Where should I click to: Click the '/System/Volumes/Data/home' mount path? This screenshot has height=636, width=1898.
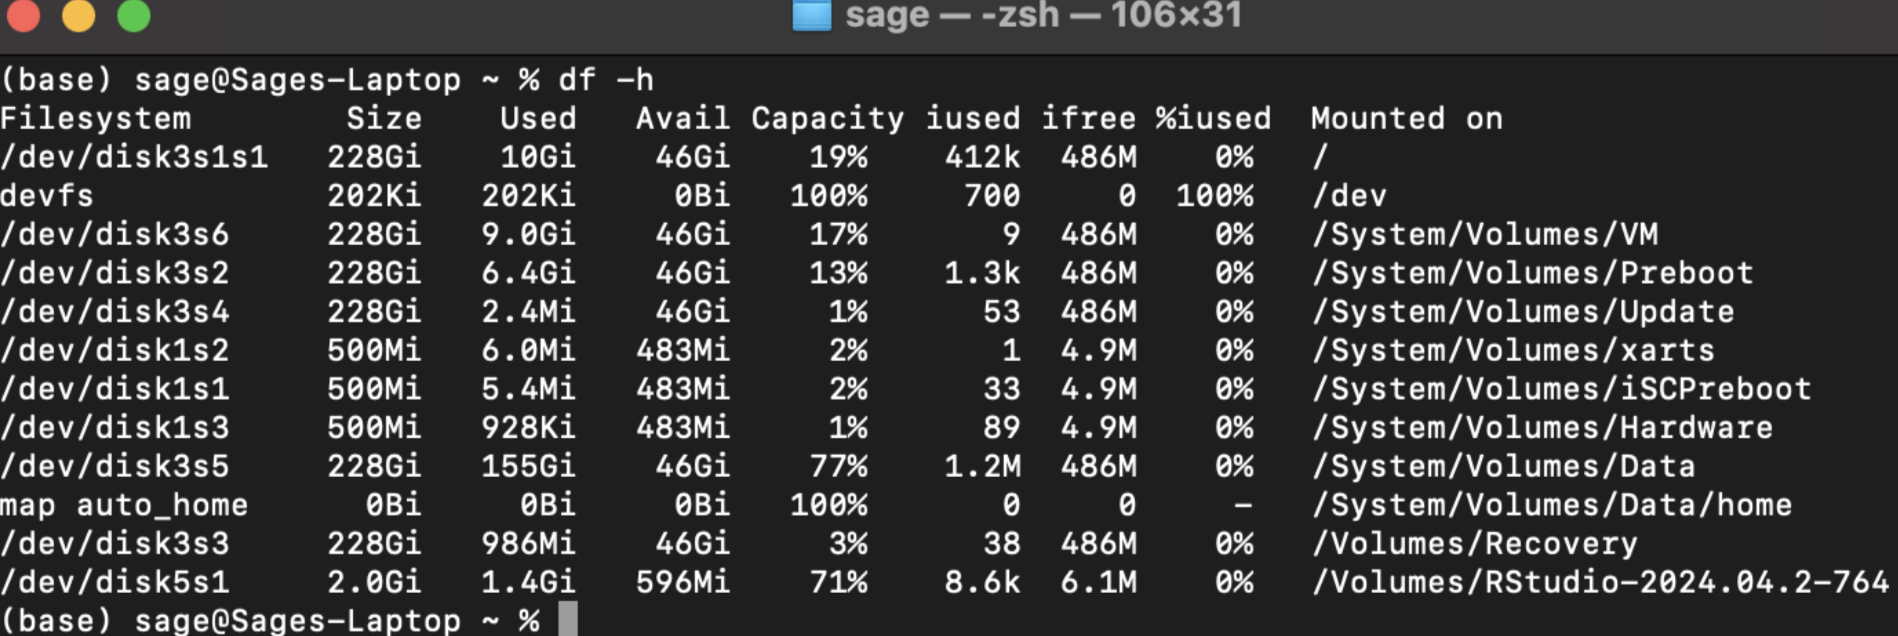point(1551,505)
